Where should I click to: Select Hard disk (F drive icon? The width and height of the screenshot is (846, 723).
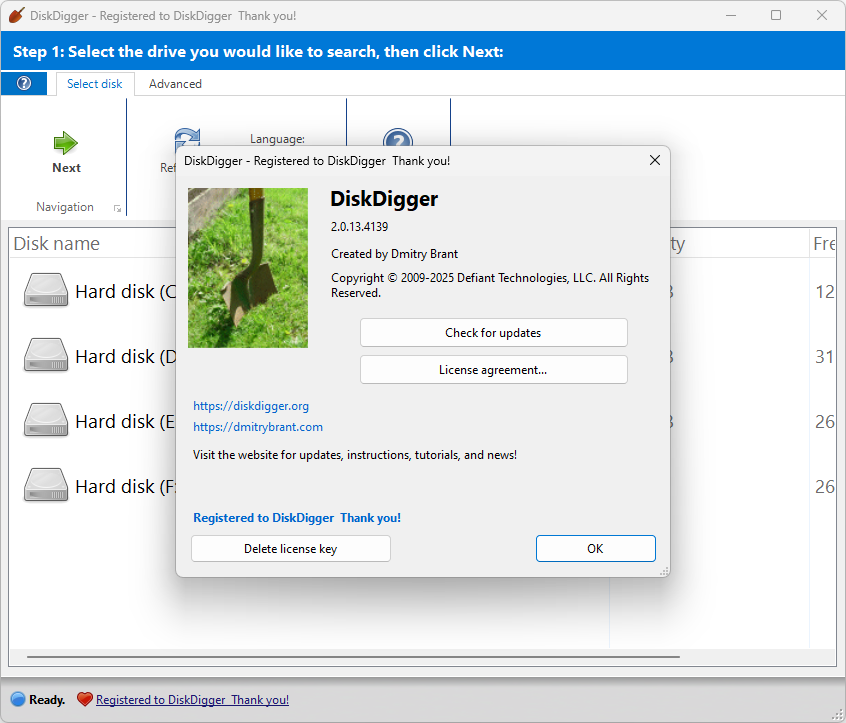[46, 485]
